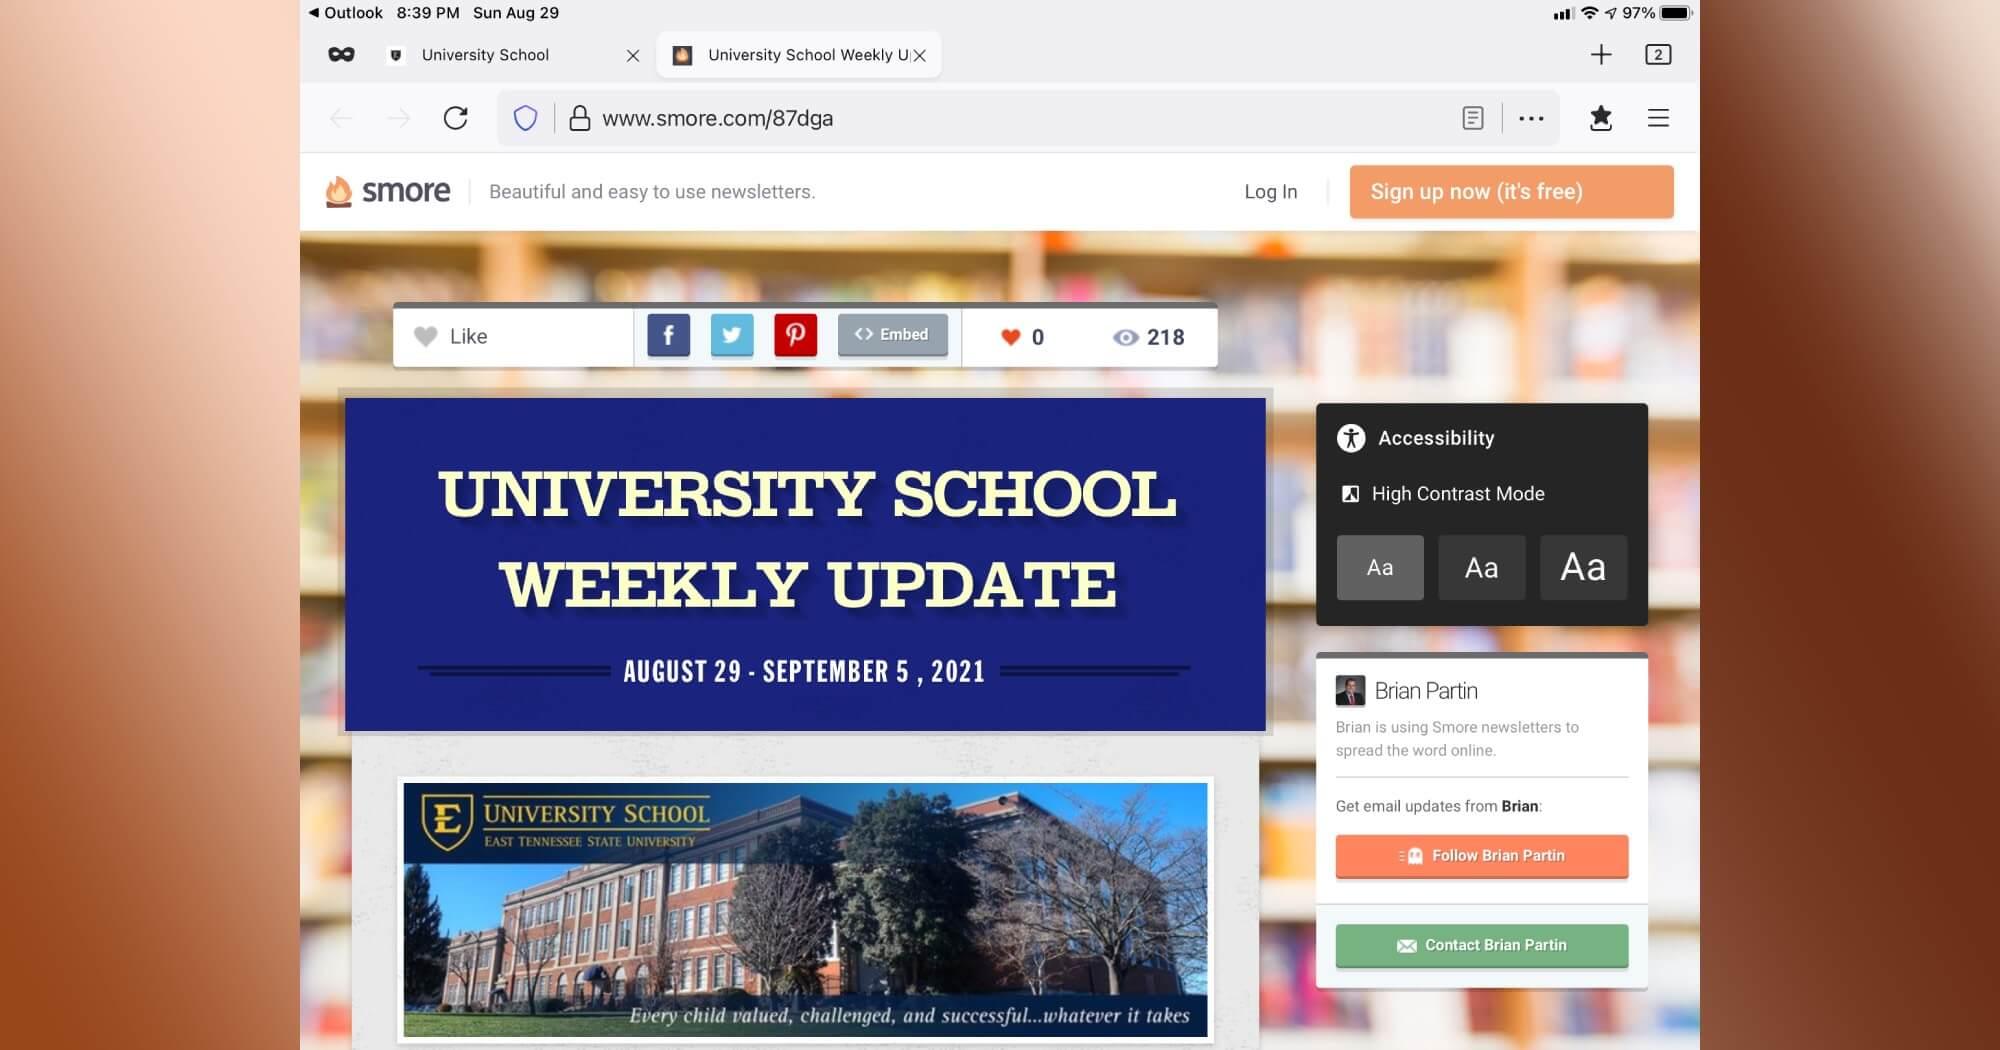Open the hamburger menu
This screenshot has width=2000, height=1050.
1658,118
